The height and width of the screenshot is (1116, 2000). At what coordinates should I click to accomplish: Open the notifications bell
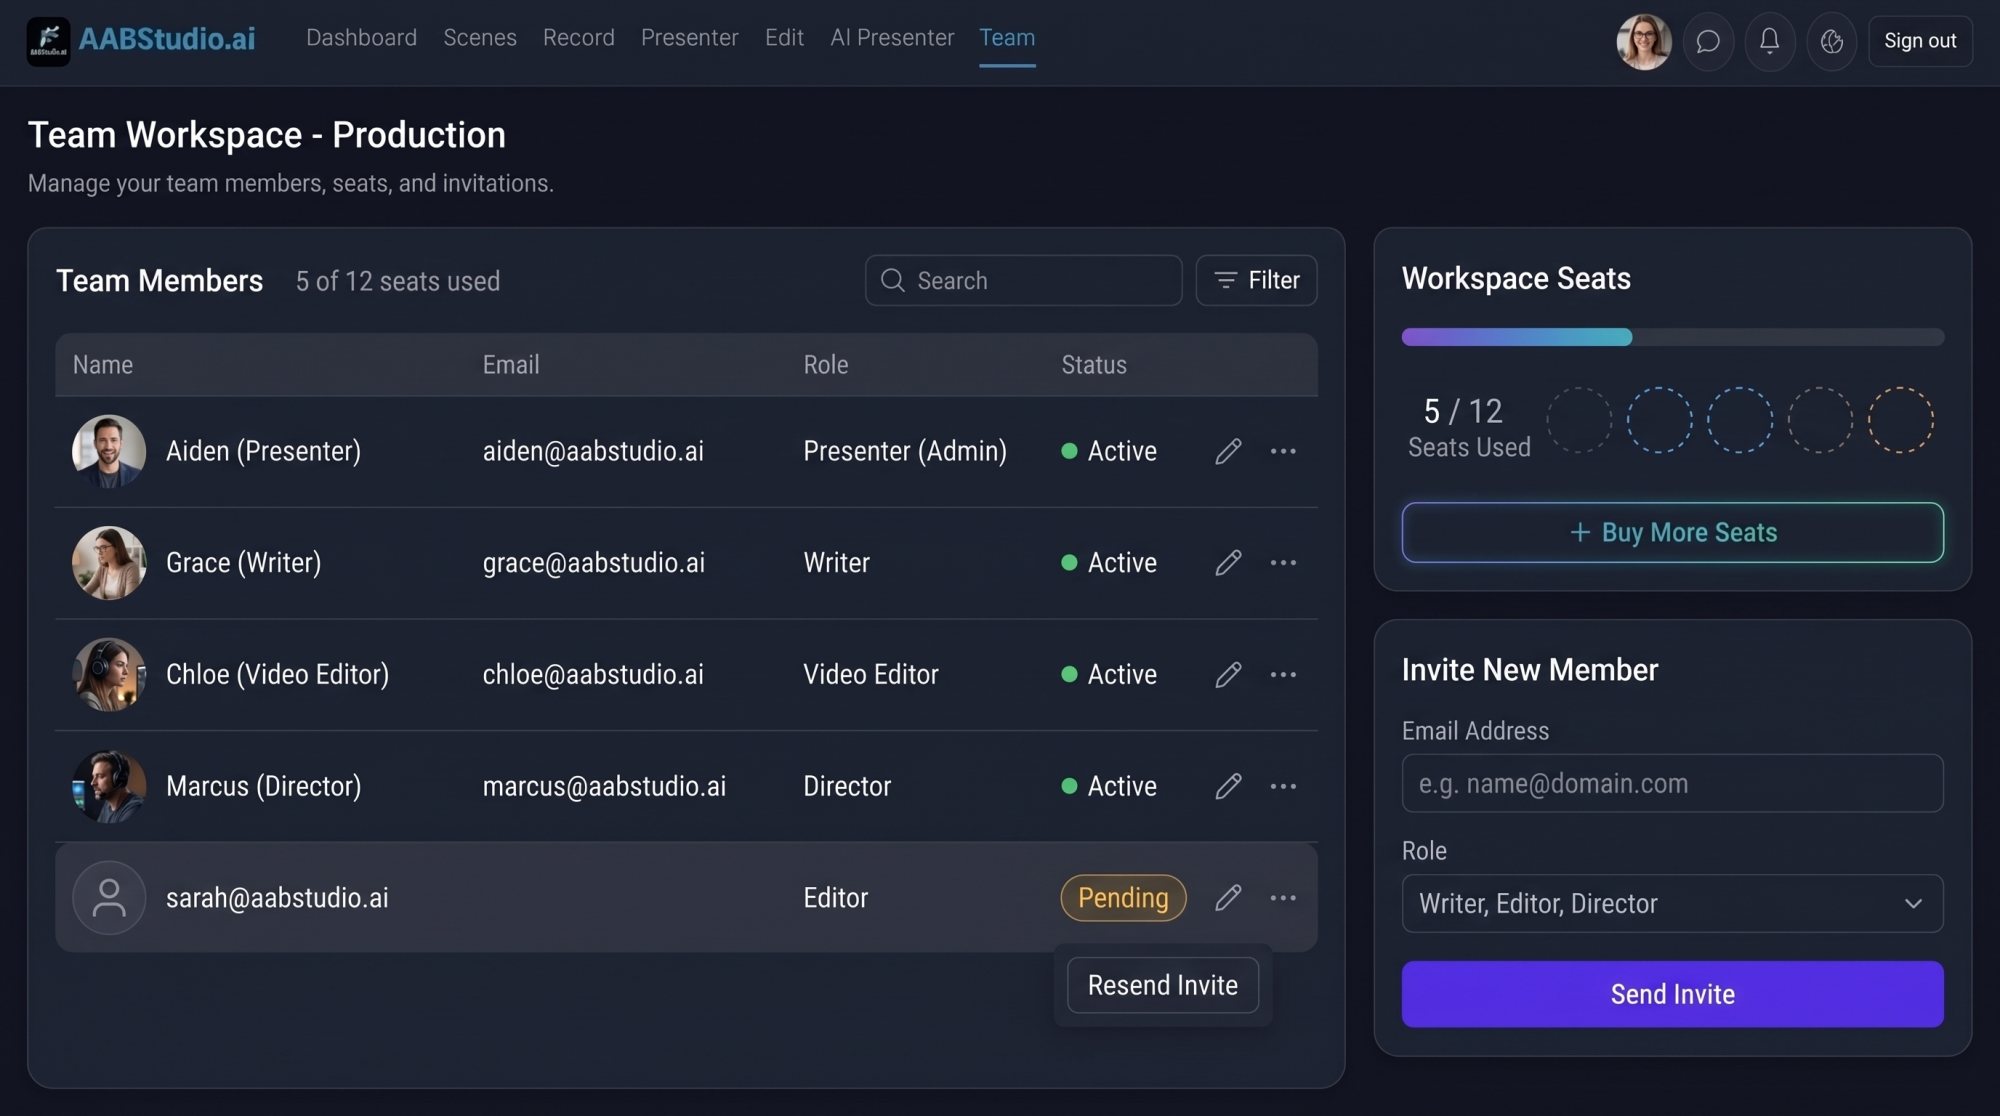(1769, 41)
